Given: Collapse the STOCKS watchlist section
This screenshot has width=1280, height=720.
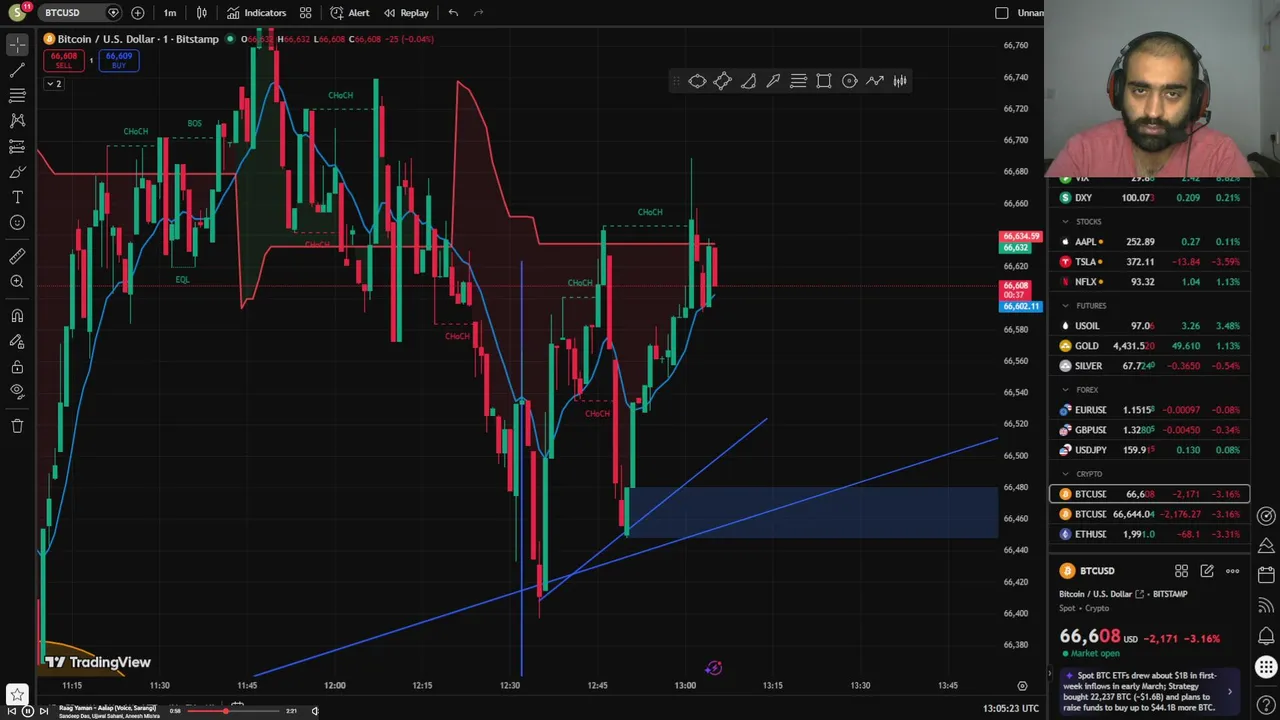Looking at the screenshot, I should [1066, 222].
